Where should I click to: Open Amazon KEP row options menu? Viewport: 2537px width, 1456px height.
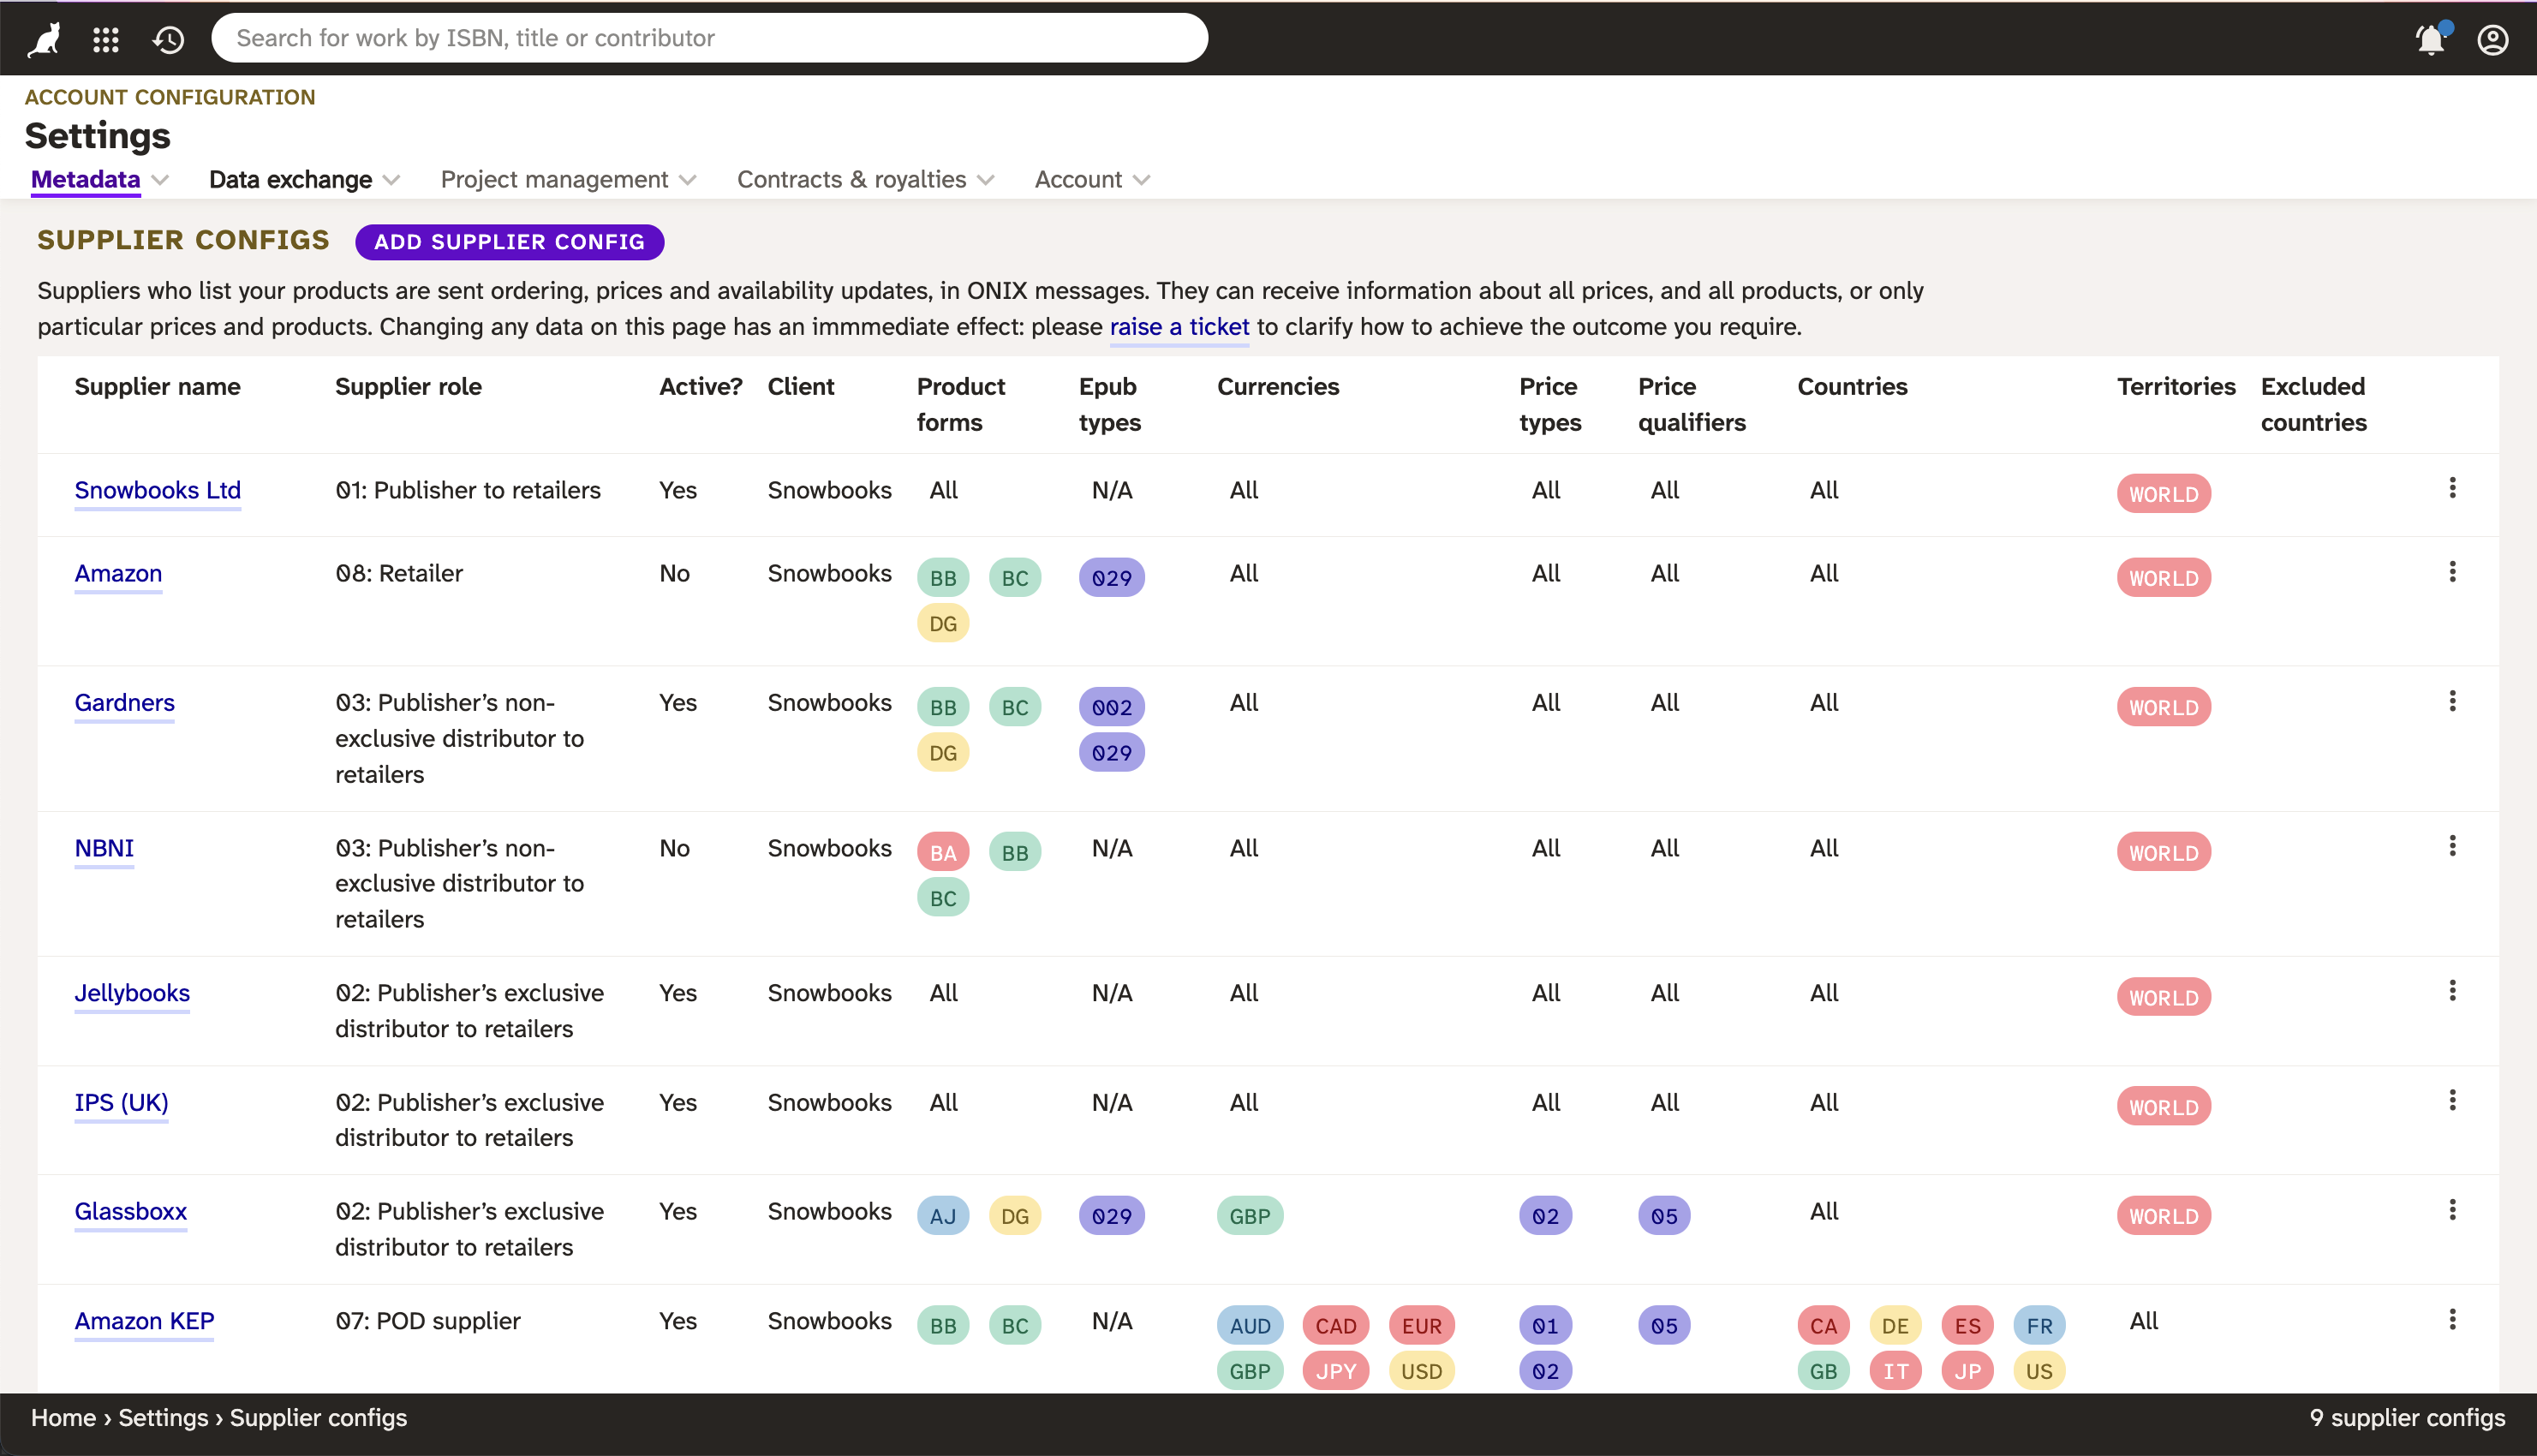tap(2452, 1319)
